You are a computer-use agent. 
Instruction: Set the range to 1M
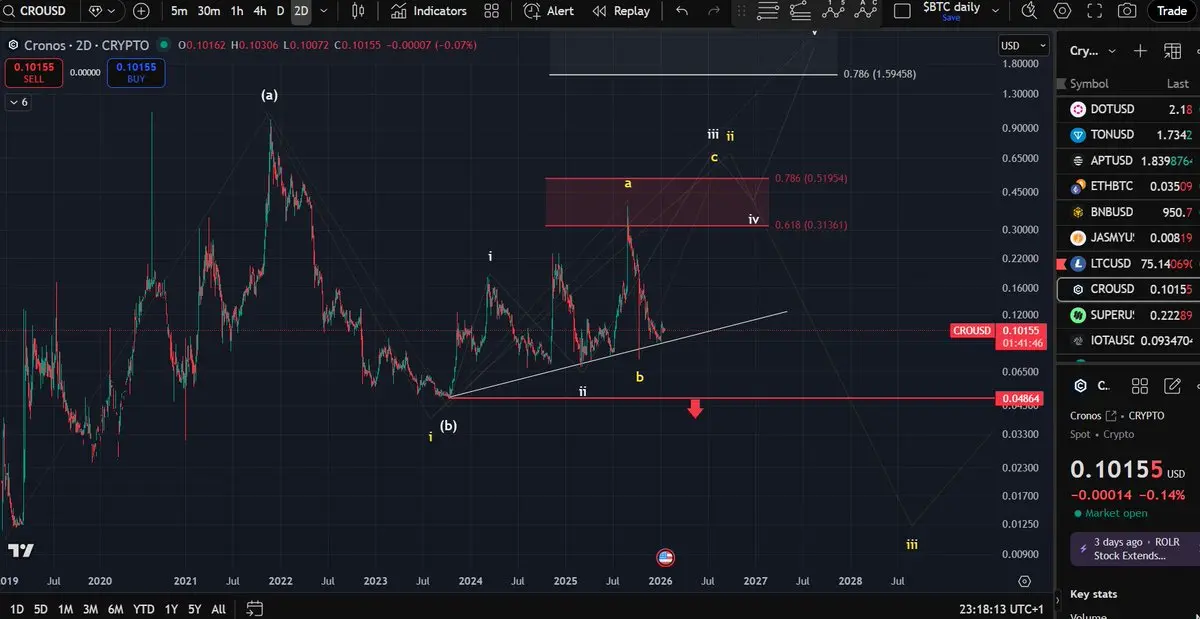pyautogui.click(x=65, y=609)
